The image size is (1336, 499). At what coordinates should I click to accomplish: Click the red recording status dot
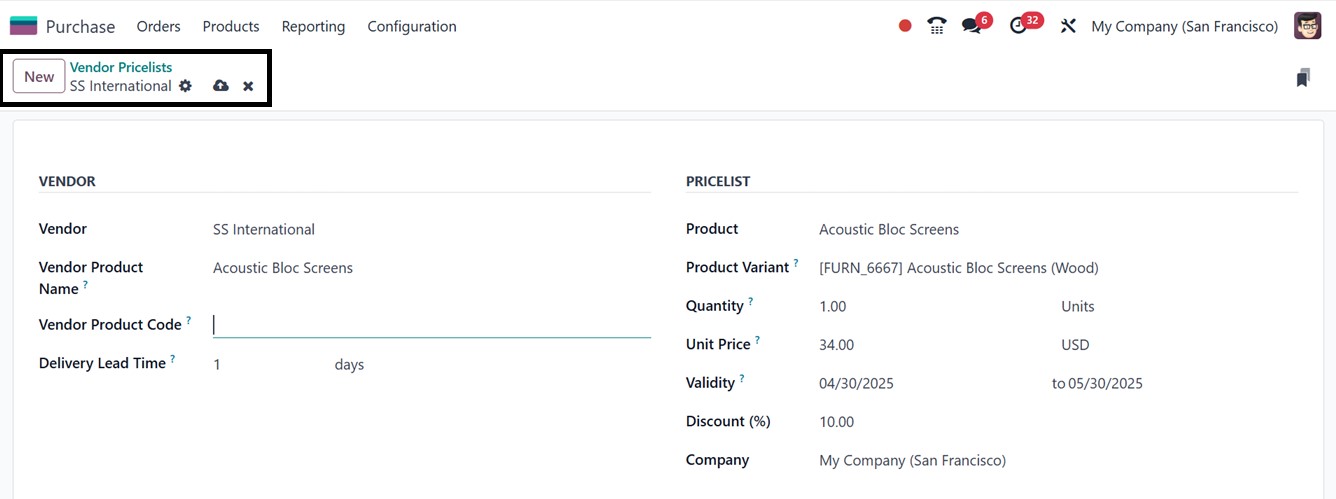pos(905,26)
